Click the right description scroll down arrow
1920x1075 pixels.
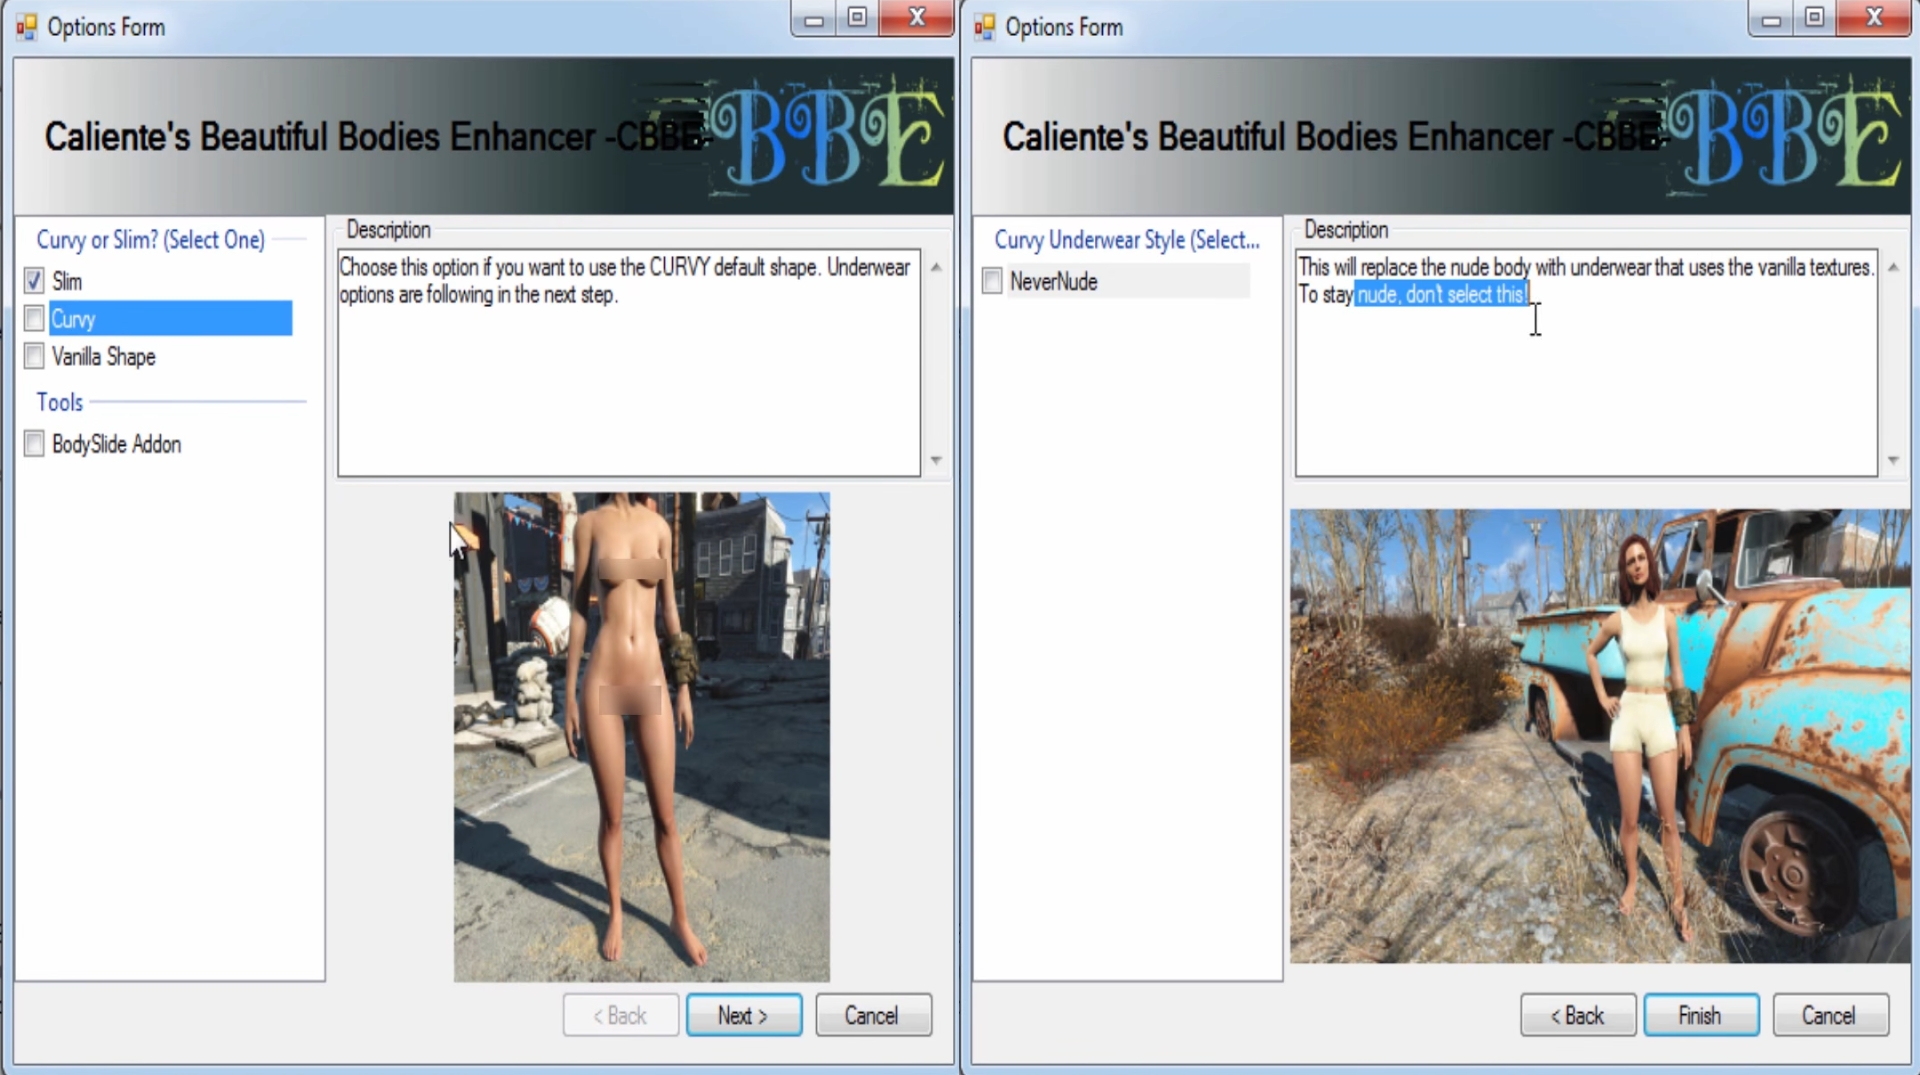click(x=1893, y=460)
